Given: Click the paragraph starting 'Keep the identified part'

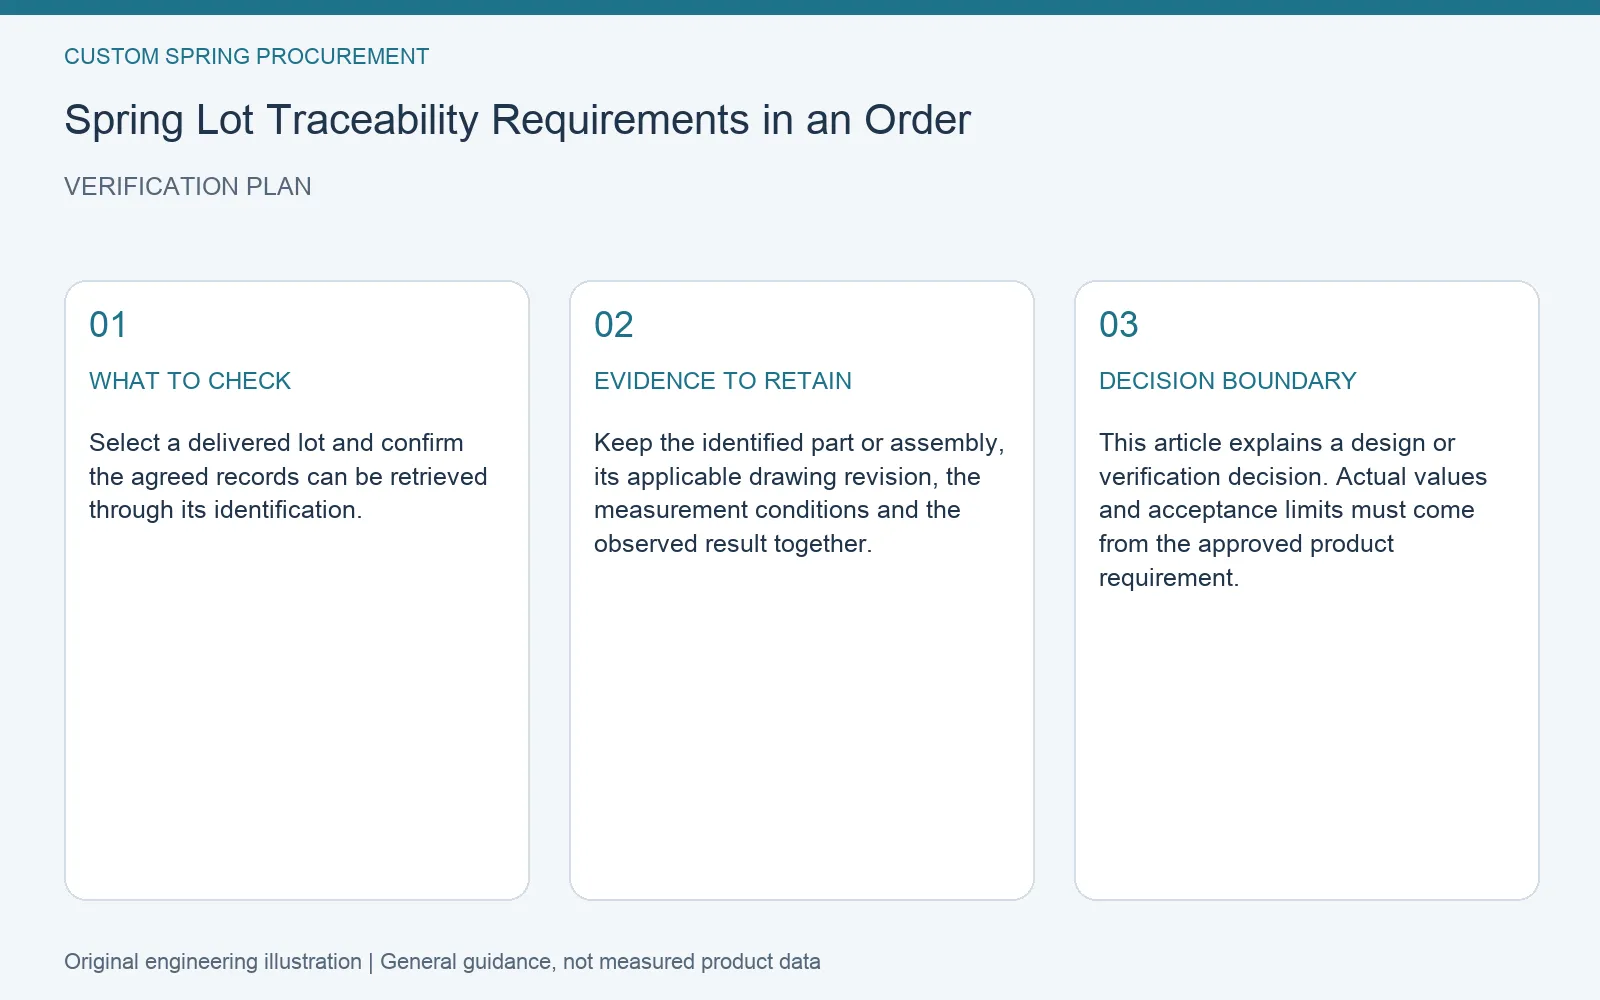Looking at the screenshot, I should (x=799, y=493).
